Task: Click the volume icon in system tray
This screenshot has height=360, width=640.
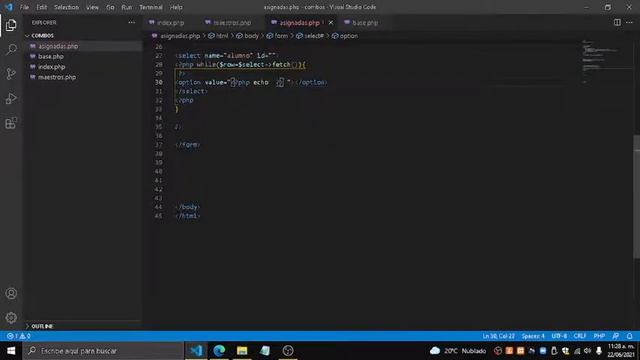Action: pos(587,351)
